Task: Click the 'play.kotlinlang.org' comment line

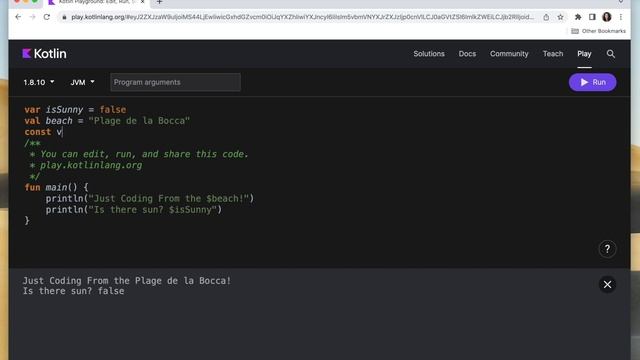Action: tap(86, 165)
